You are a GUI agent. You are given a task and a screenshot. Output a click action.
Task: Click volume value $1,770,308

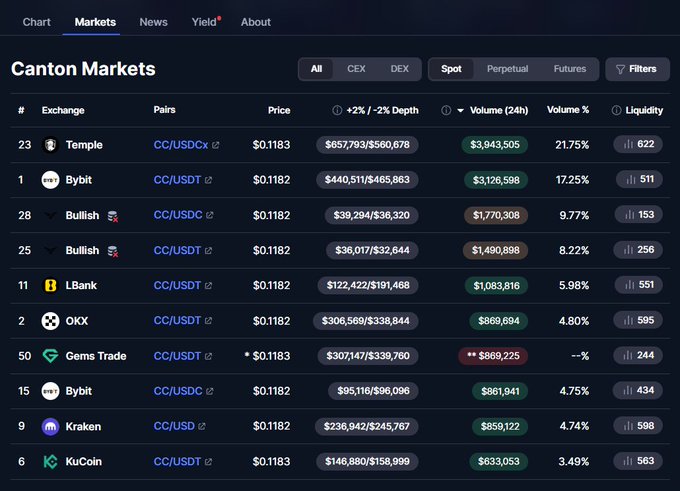coord(496,215)
